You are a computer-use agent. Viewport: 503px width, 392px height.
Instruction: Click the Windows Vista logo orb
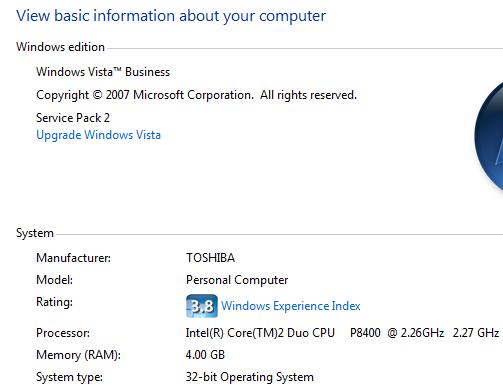pyautogui.click(x=489, y=136)
